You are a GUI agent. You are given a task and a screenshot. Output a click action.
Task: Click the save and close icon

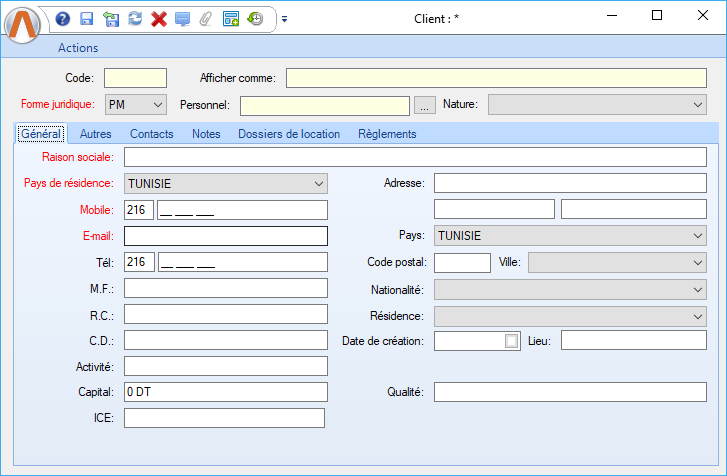(111, 19)
